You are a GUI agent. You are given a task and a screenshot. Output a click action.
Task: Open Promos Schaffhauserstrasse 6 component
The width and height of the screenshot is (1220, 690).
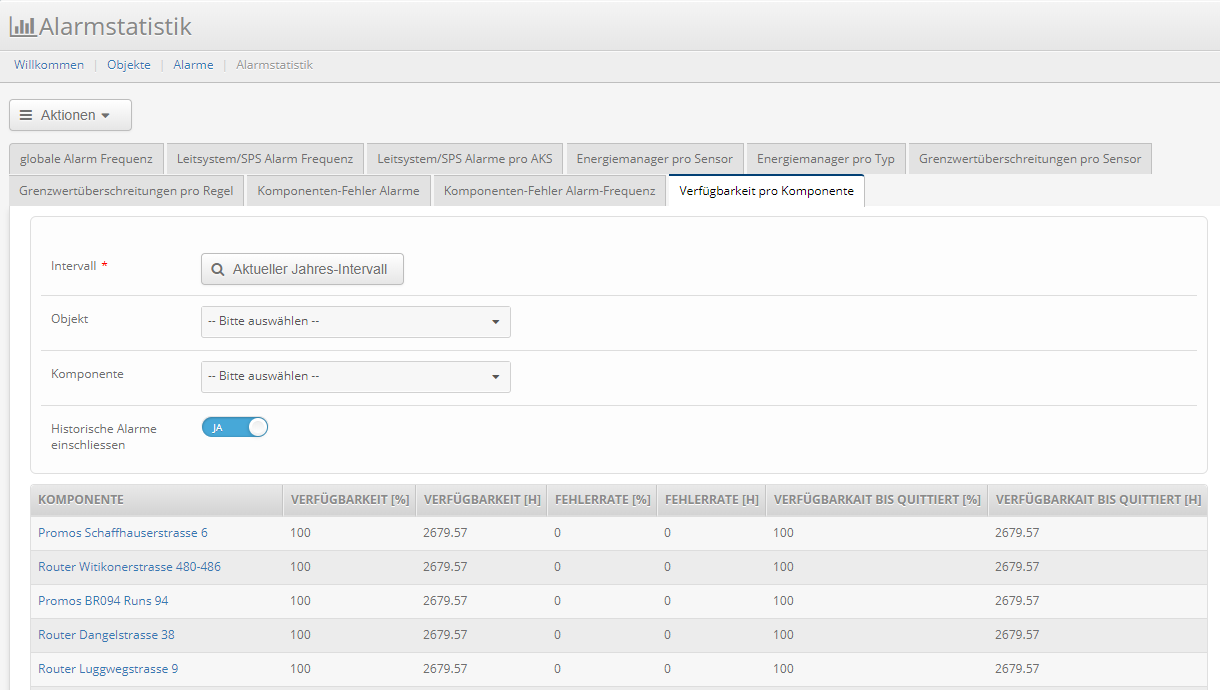pyautogui.click(x=123, y=533)
